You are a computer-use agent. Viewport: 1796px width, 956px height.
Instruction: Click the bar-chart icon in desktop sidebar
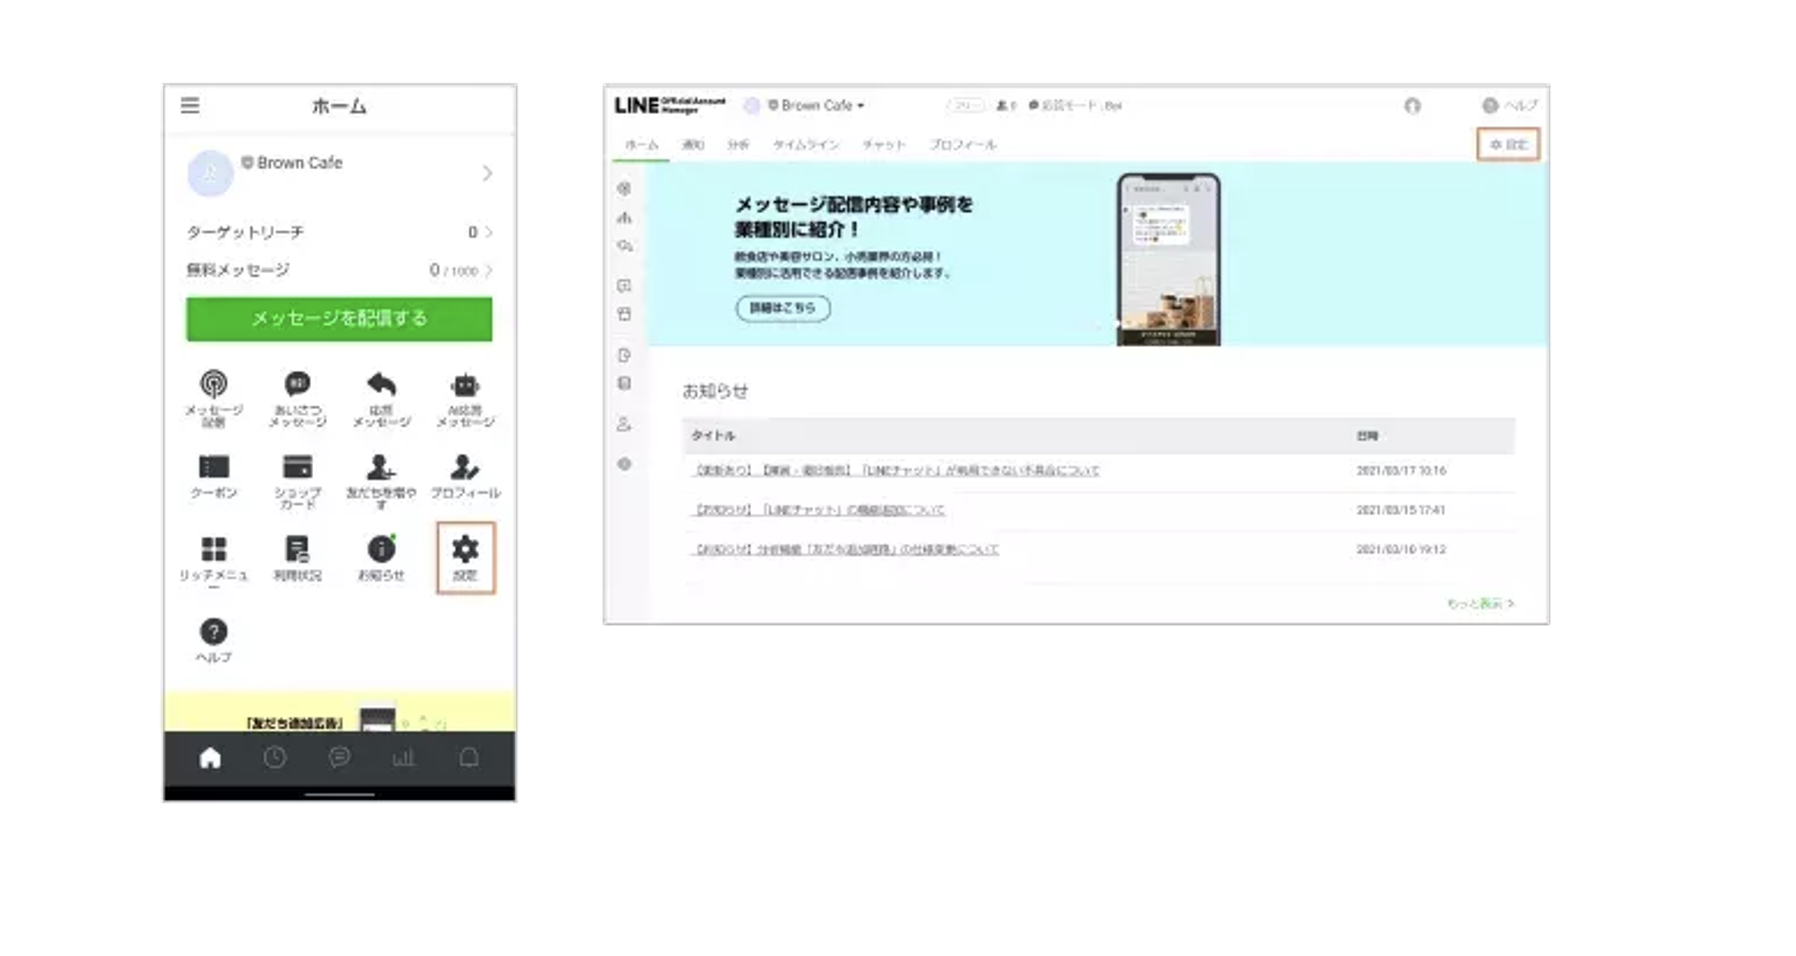(x=624, y=217)
